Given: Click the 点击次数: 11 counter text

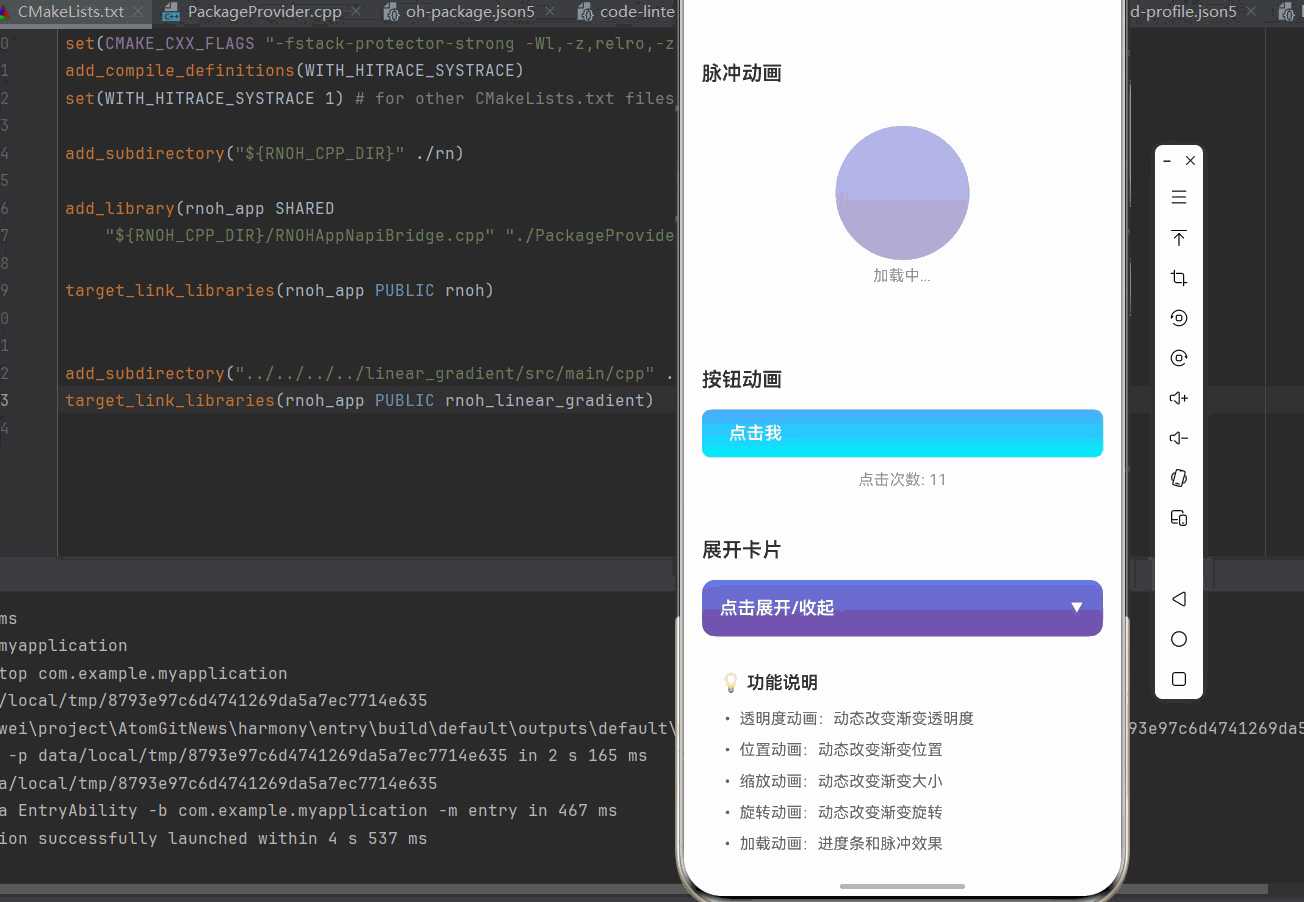Looking at the screenshot, I should pyautogui.click(x=902, y=479).
